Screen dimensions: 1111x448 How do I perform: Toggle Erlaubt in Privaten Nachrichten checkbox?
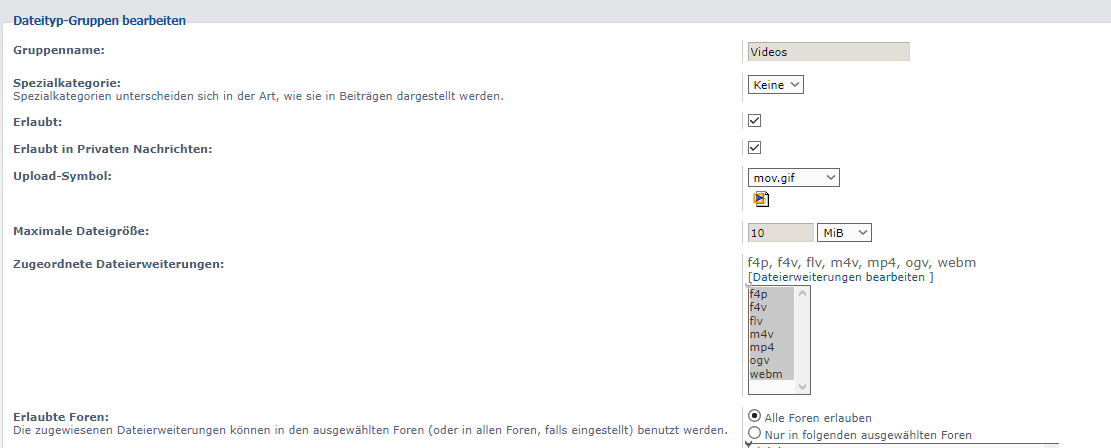[755, 148]
